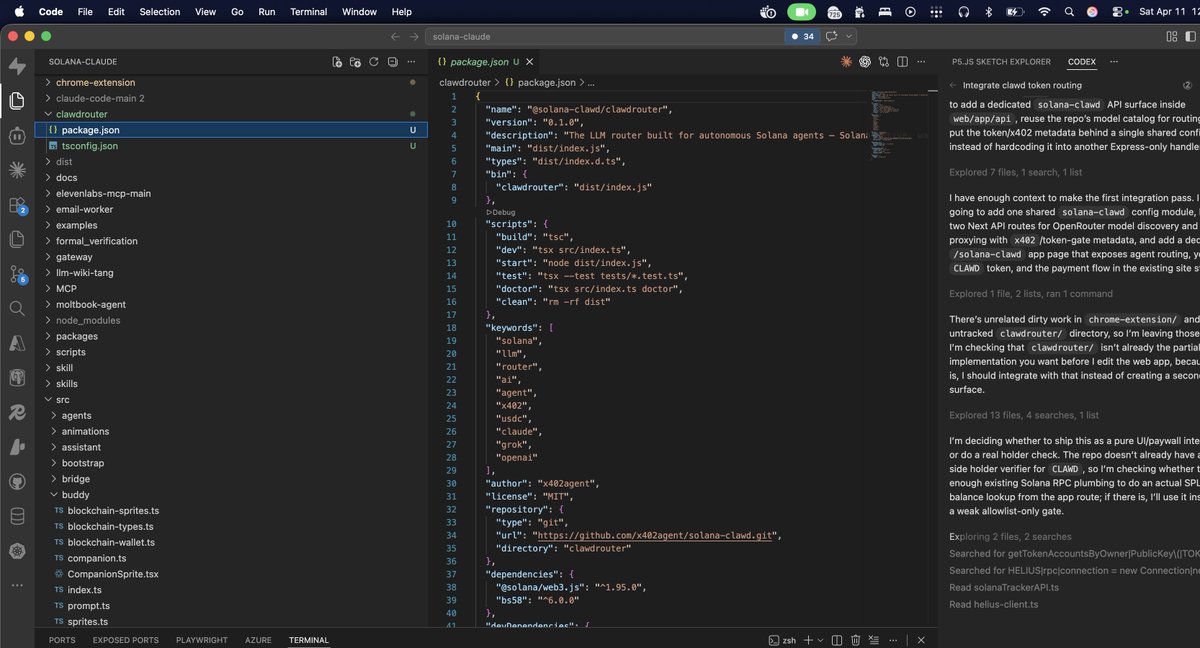The width and height of the screenshot is (1200, 648).
Task: Open macOS Control Center toggles
Action: tap(1118, 12)
